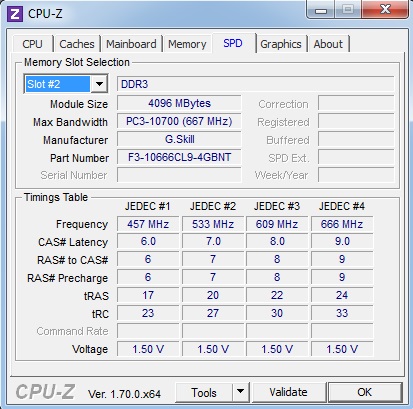This screenshot has height=409, width=413.
Task: Click the JEDEC #4 column header
Action: click(x=342, y=206)
